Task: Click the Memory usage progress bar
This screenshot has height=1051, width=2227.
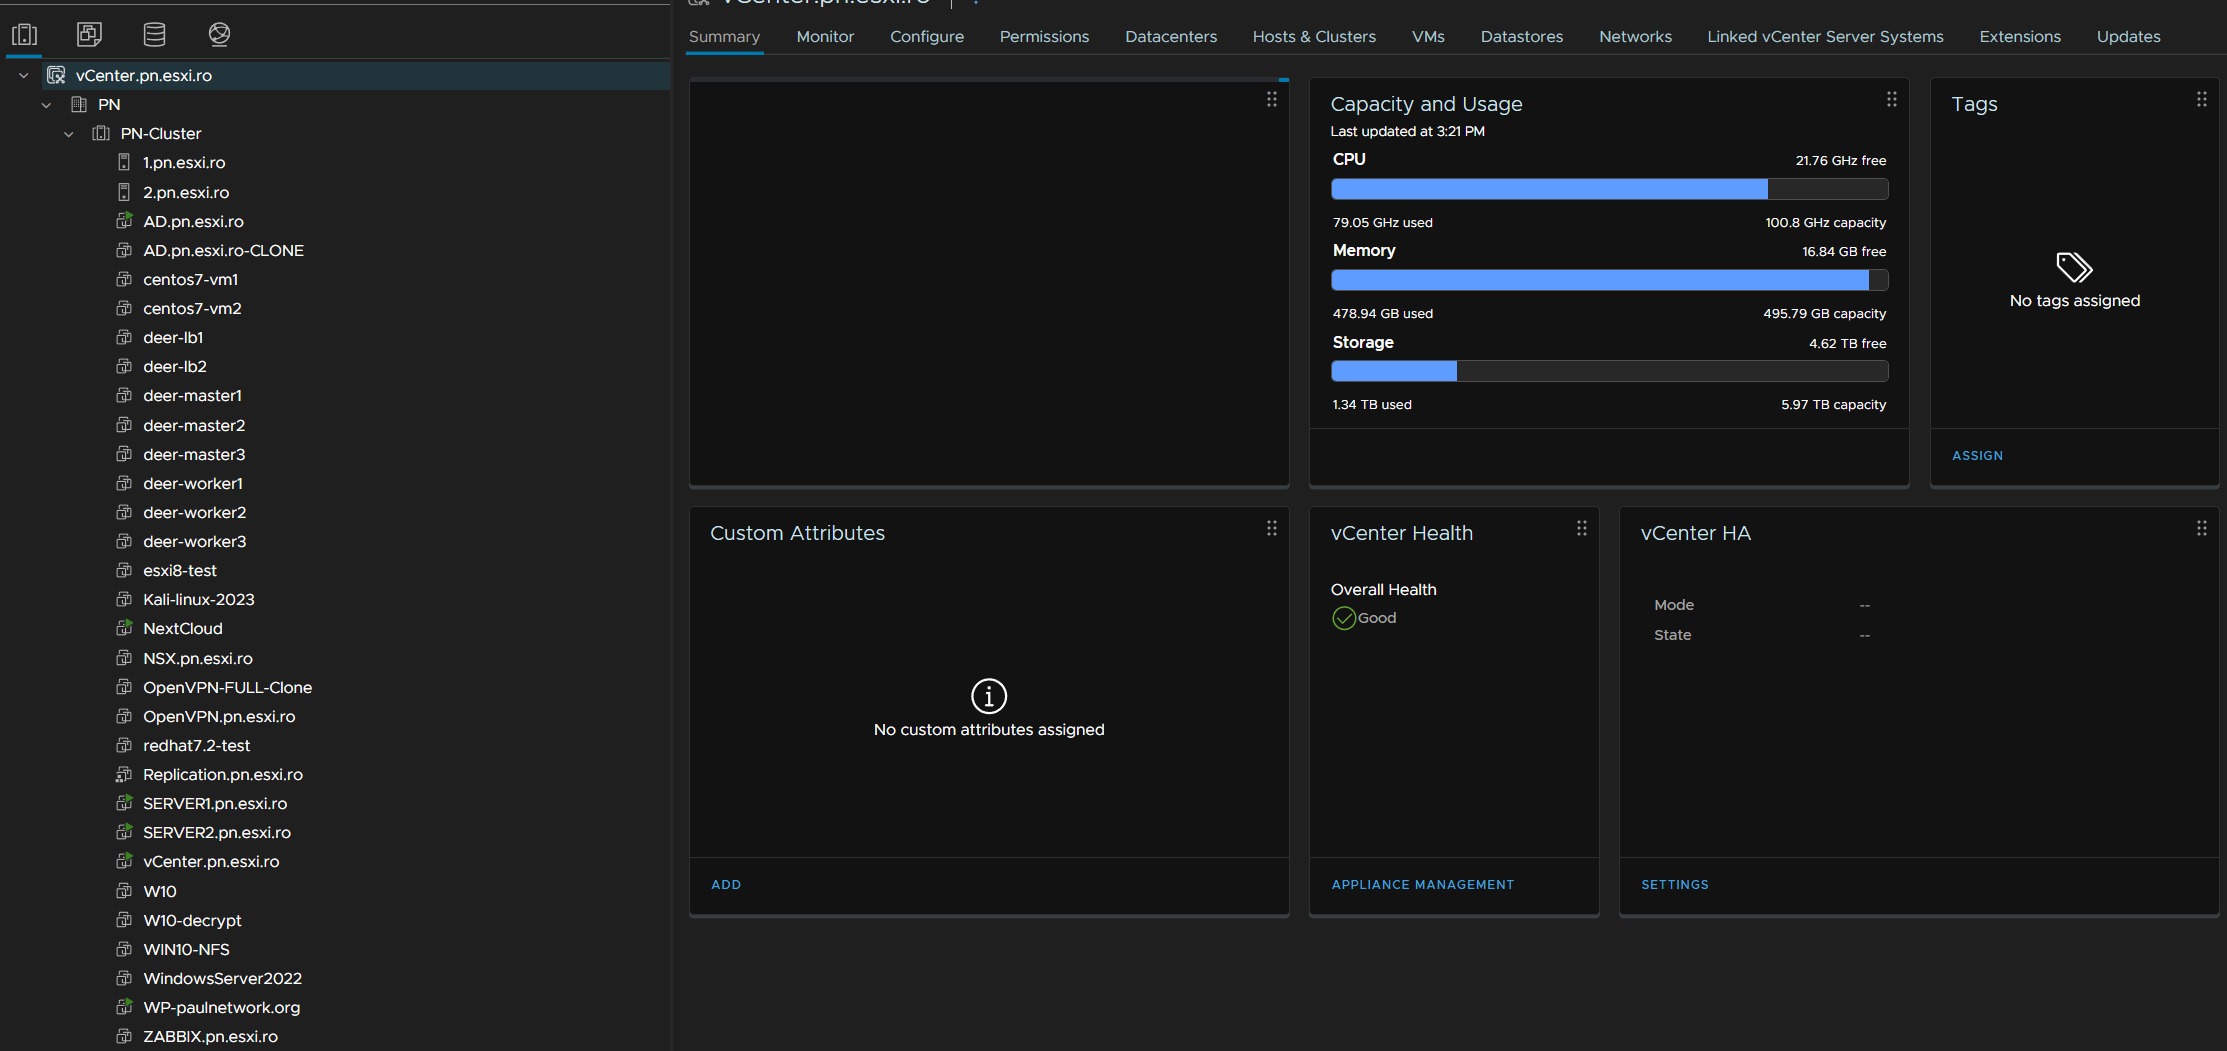Action: point(1609,280)
